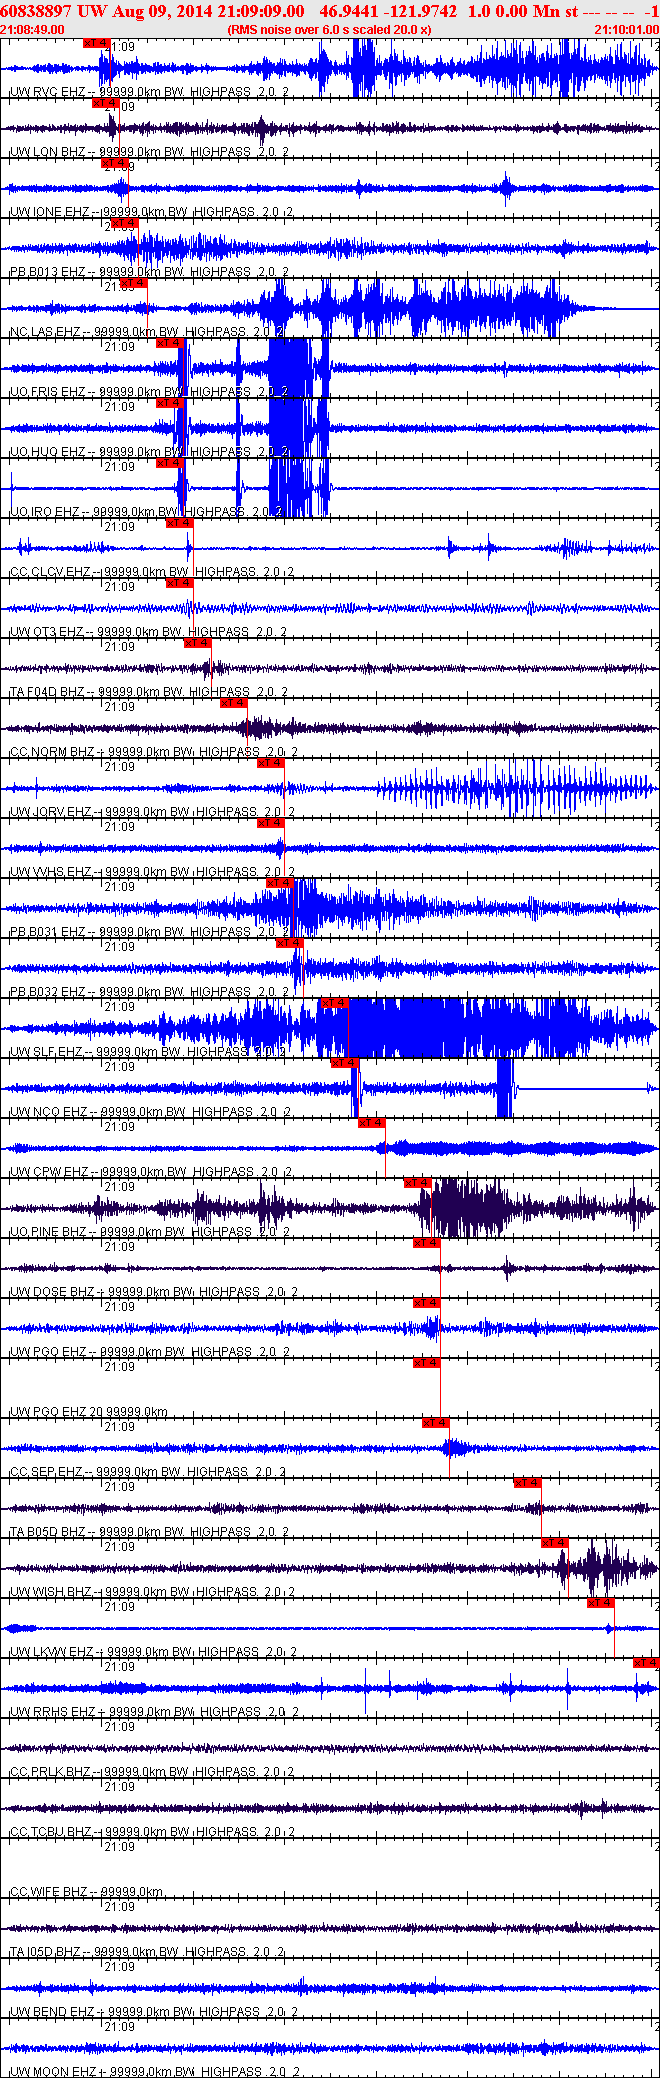
Task: Select the UW IONE EHZ trace label
Action: click(151, 212)
